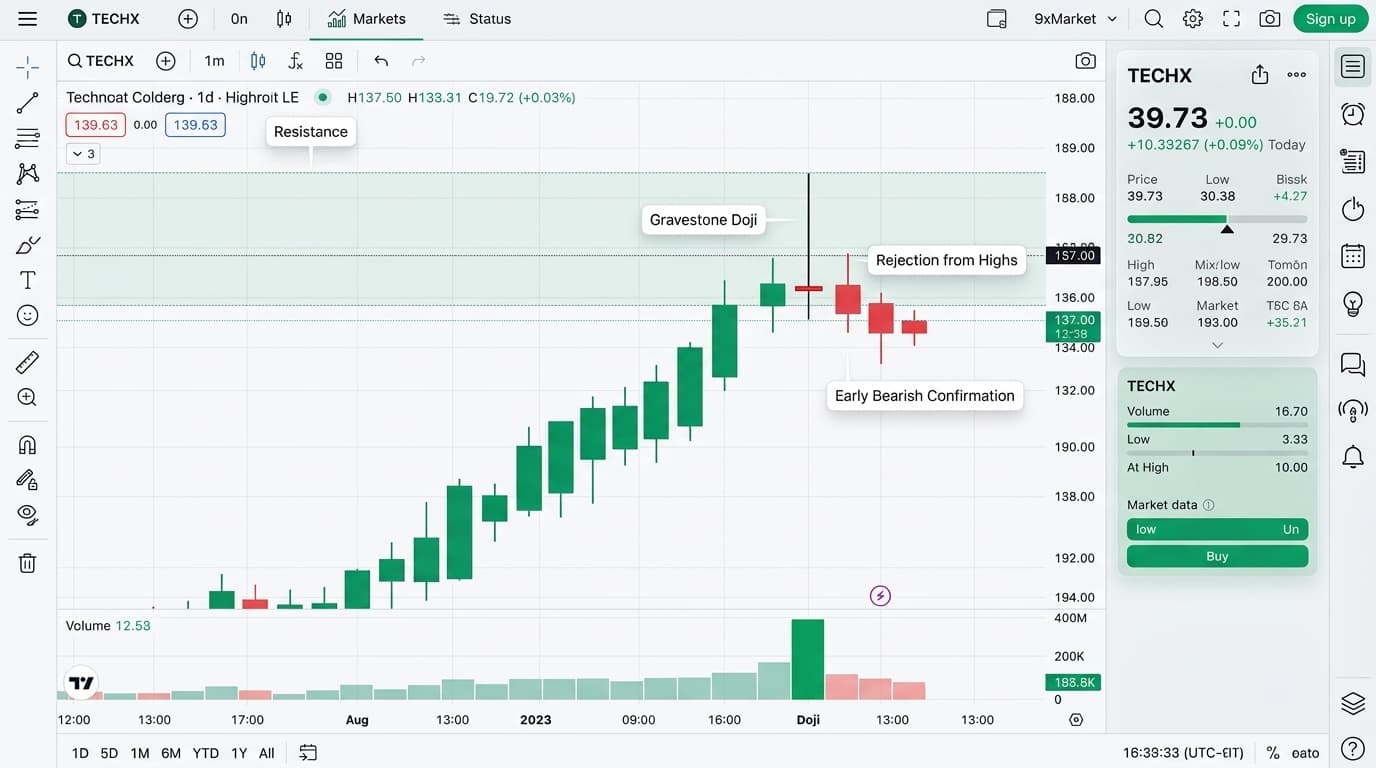Open the indicators fx menu
1376x768 pixels.
(295, 61)
